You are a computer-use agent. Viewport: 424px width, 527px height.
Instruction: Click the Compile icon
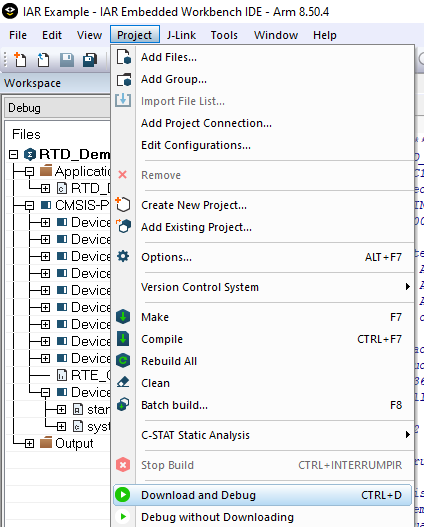pyautogui.click(x=123, y=338)
